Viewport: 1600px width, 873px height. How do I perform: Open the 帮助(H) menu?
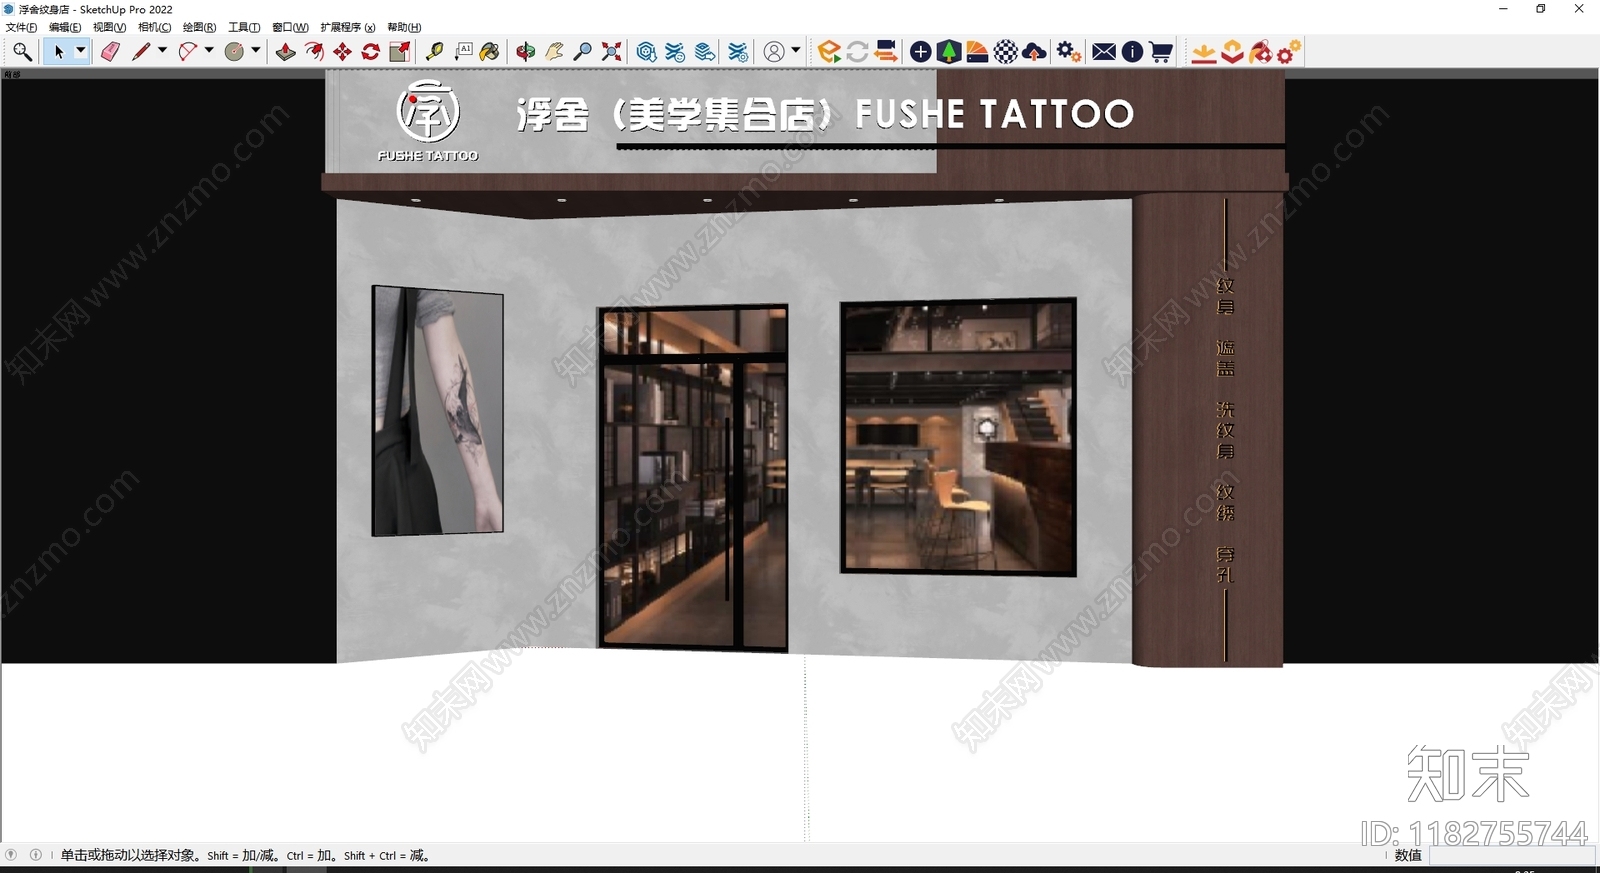click(404, 27)
